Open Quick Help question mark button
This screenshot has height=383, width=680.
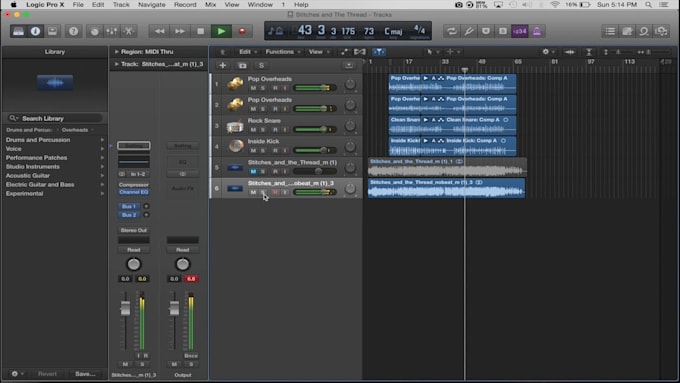[74, 31]
